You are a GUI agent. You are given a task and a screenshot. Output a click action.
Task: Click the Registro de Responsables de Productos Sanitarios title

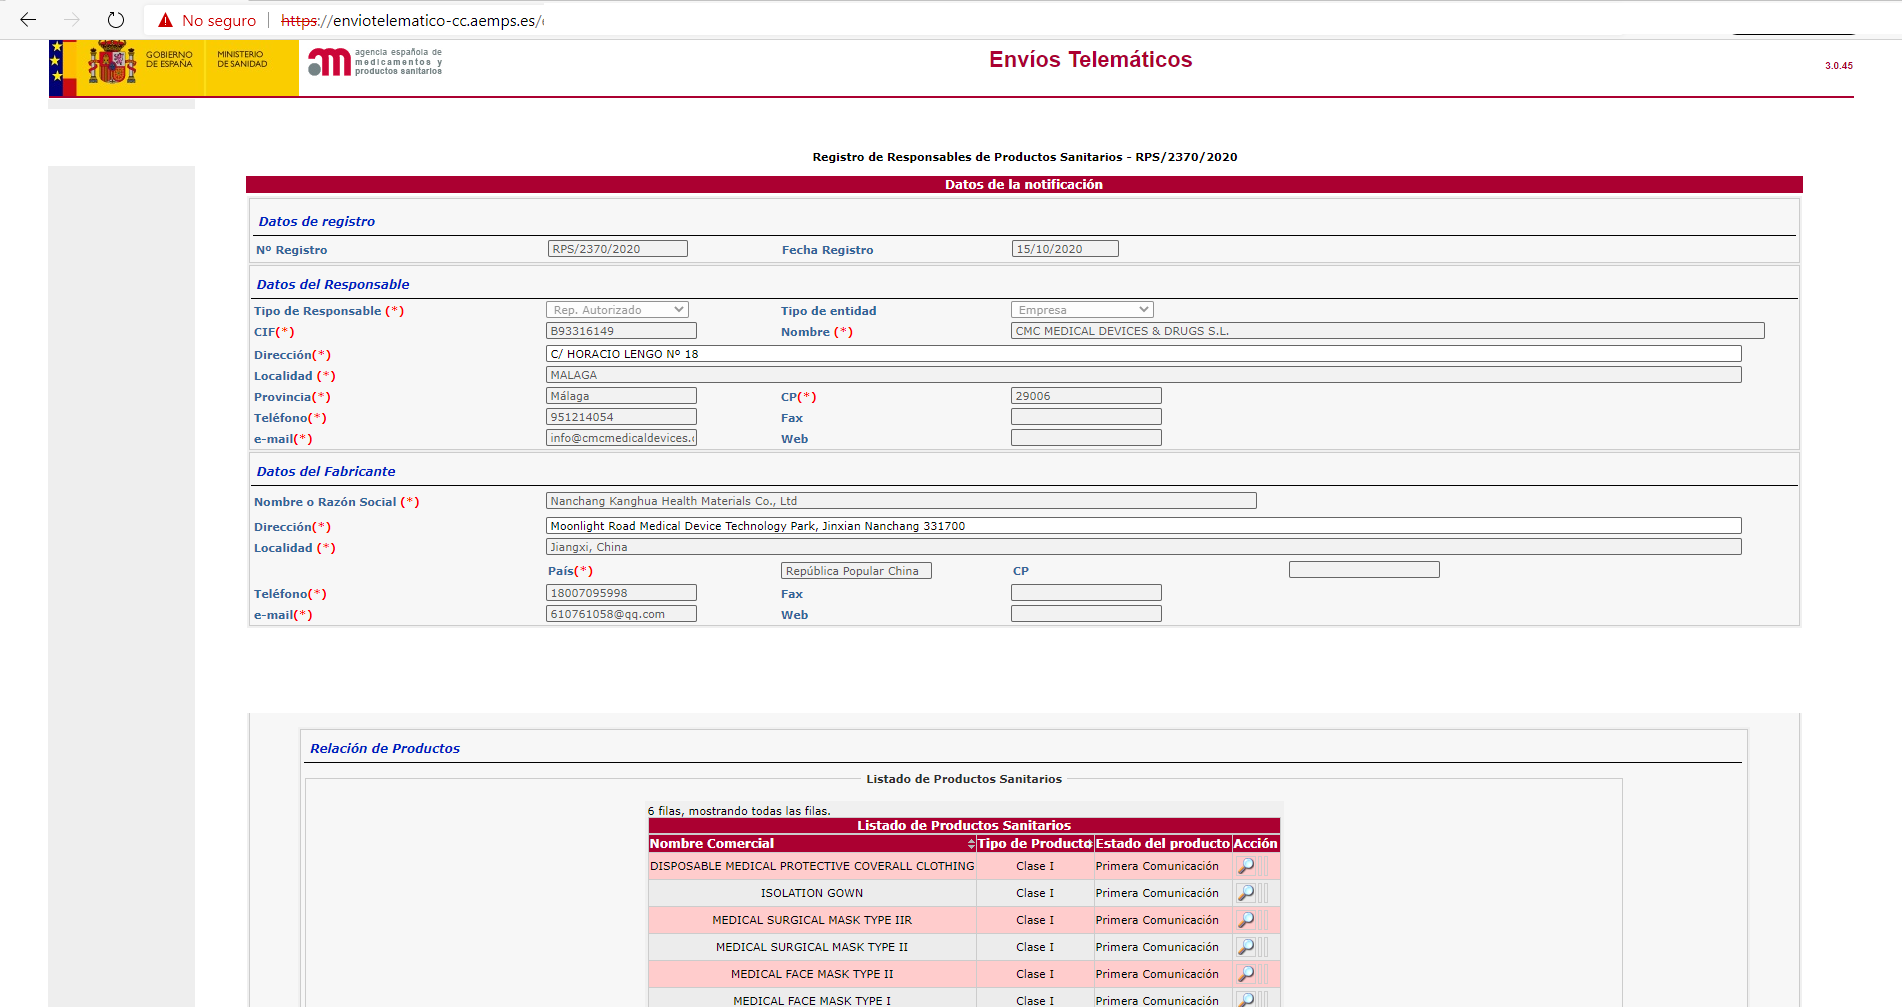(1025, 157)
